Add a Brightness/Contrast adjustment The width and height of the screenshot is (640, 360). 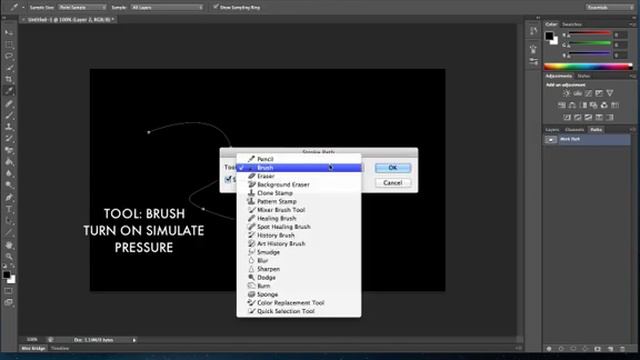[566, 93]
